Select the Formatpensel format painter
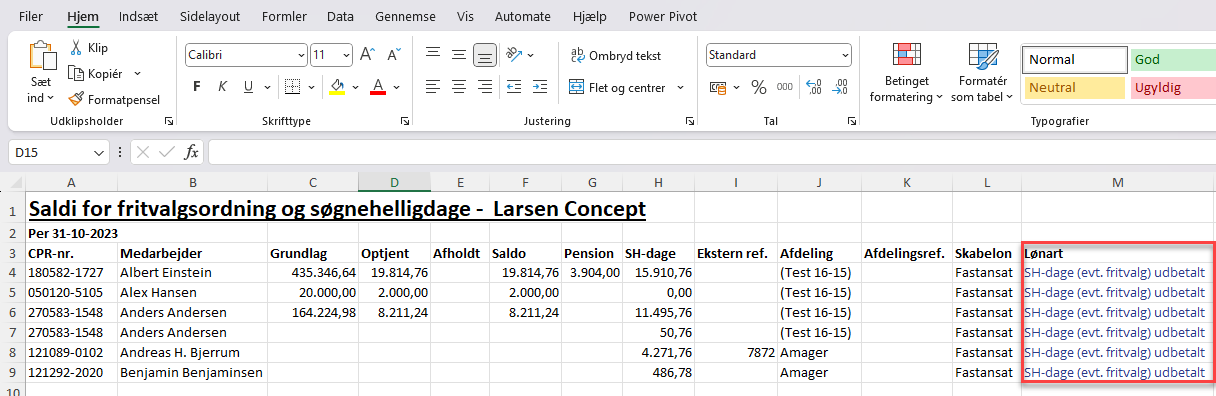The width and height of the screenshot is (1216, 396). [x=113, y=99]
